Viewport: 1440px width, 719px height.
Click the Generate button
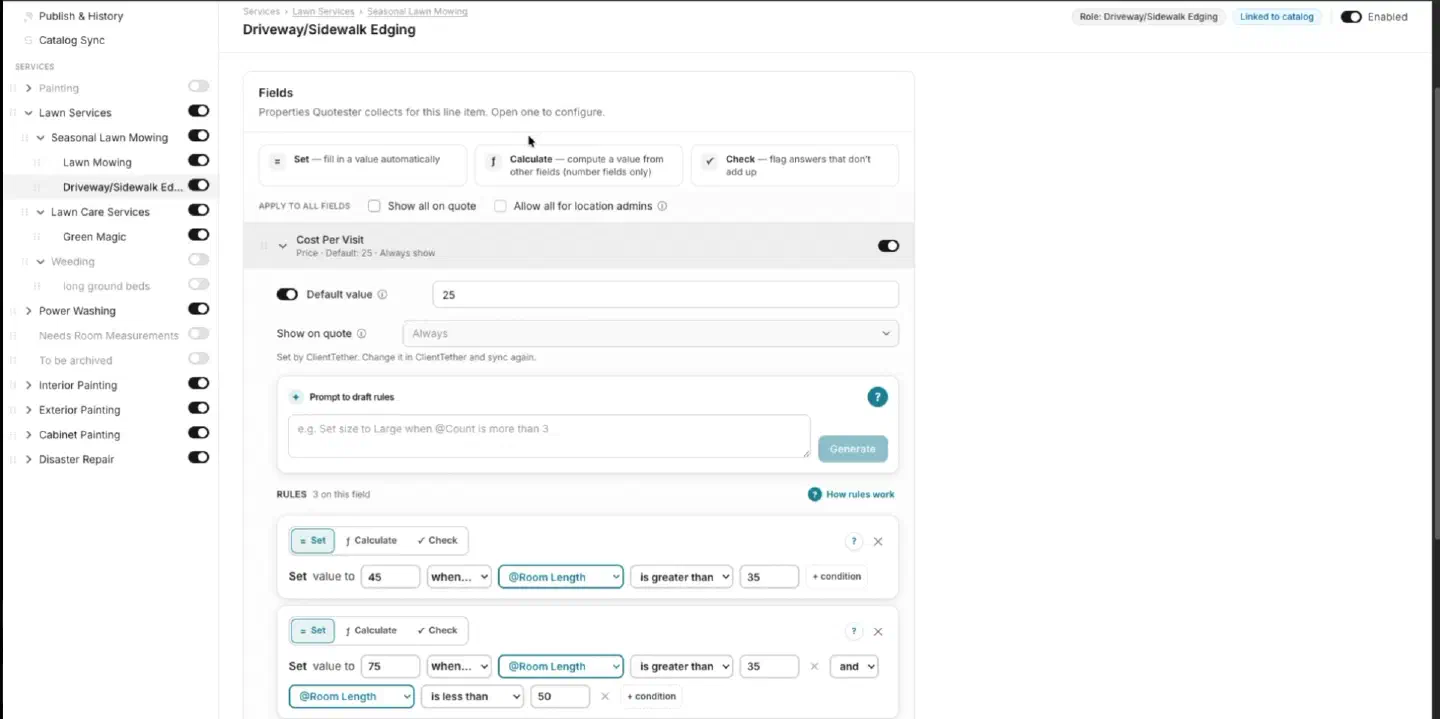coord(852,448)
